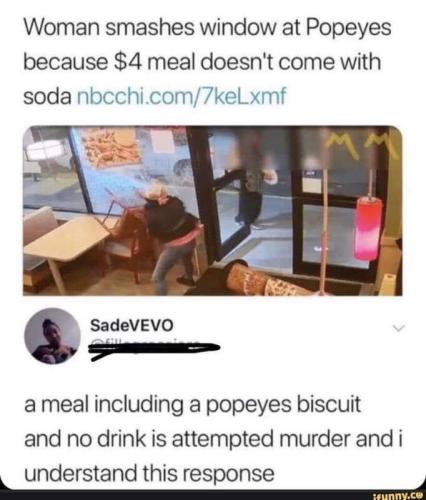The width and height of the screenshot is (426, 500).
Task: Open the SadeVEVO display name profile
Action: click(132, 325)
